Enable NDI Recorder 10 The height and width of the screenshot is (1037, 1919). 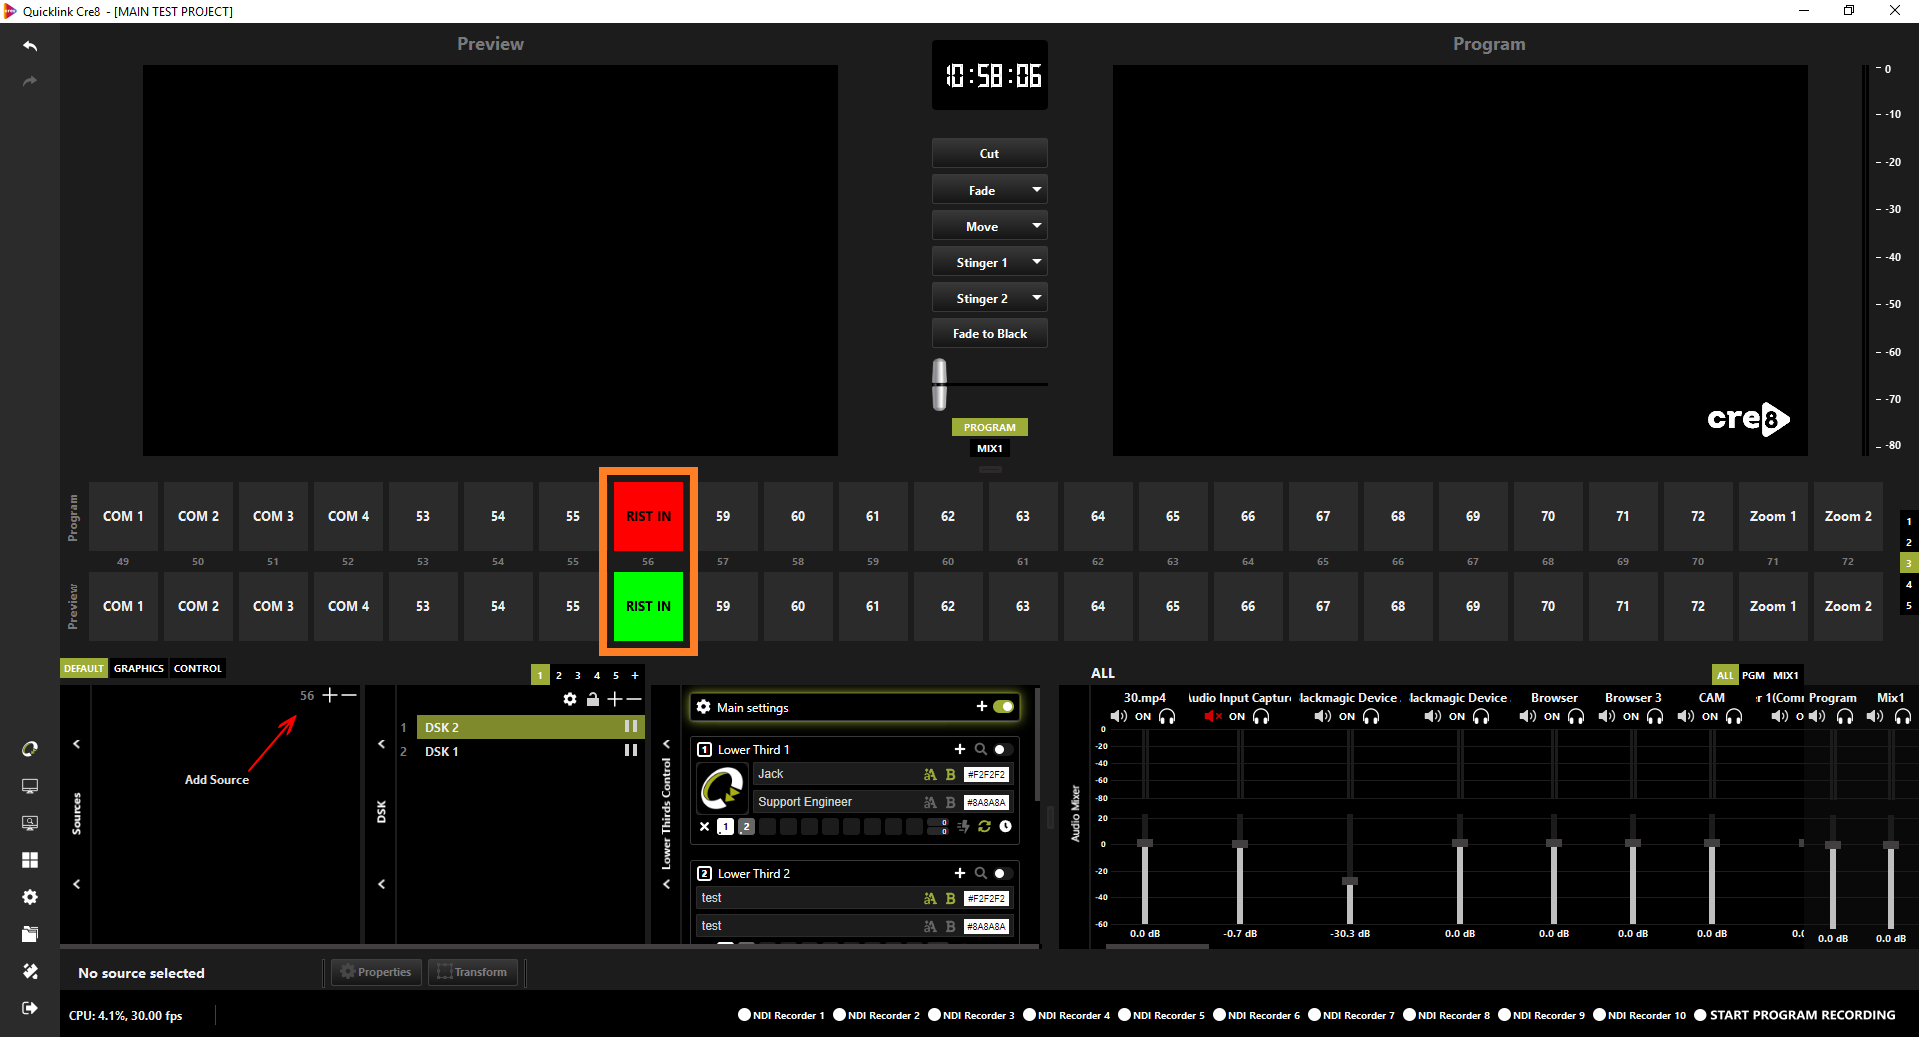coord(1599,1015)
